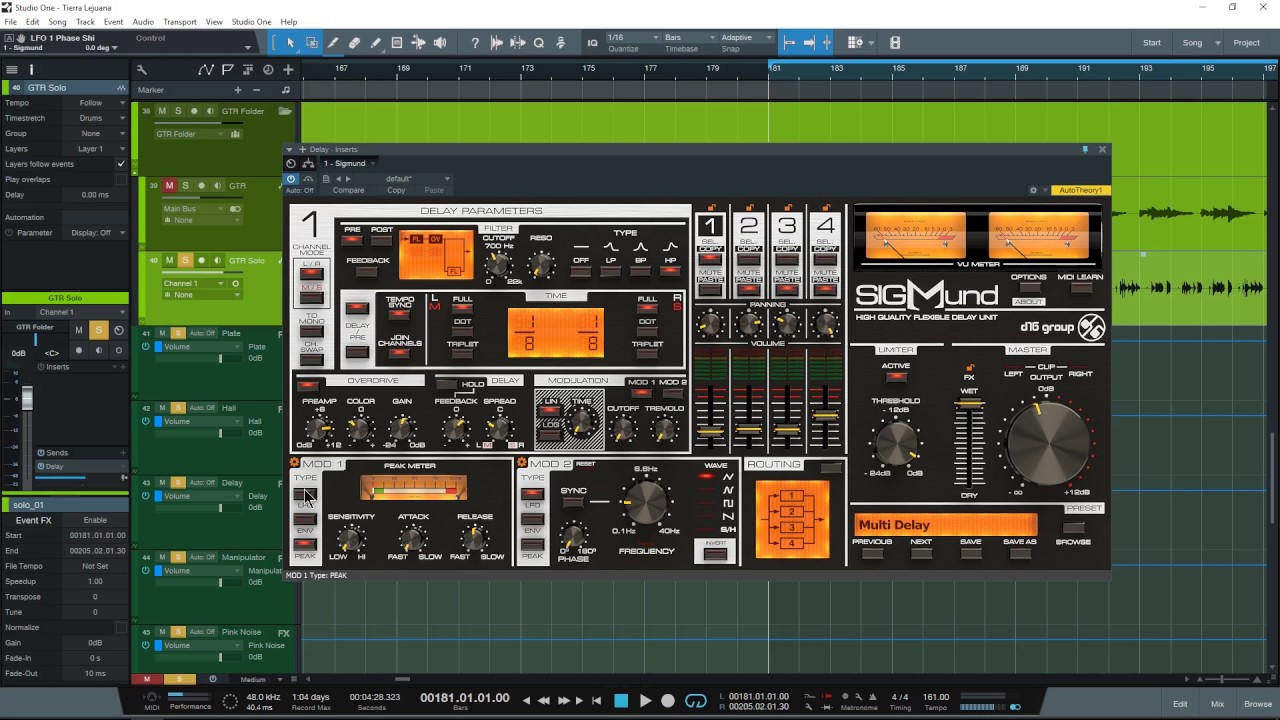The height and width of the screenshot is (720, 1280).
Task: Open the Mix console tab
Action: point(1218,704)
